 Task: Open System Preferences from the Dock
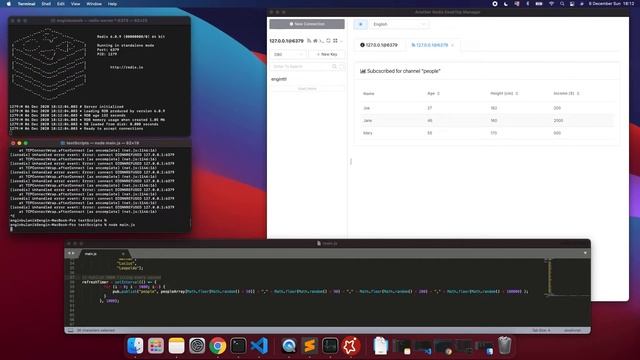[197, 346]
